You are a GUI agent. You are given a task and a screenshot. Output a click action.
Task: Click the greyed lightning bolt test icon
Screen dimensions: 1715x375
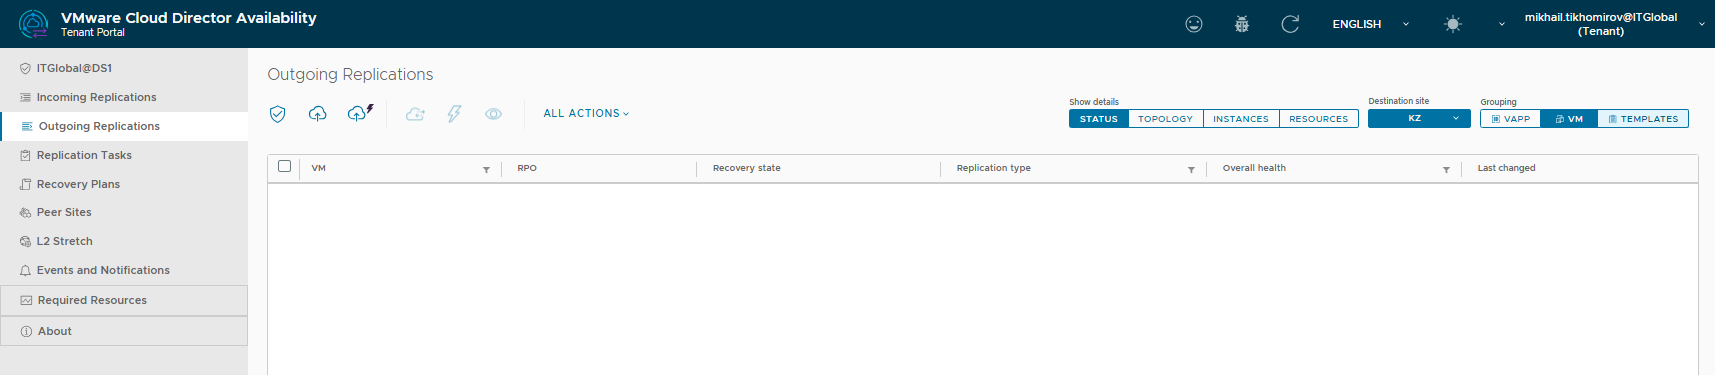[x=454, y=114]
